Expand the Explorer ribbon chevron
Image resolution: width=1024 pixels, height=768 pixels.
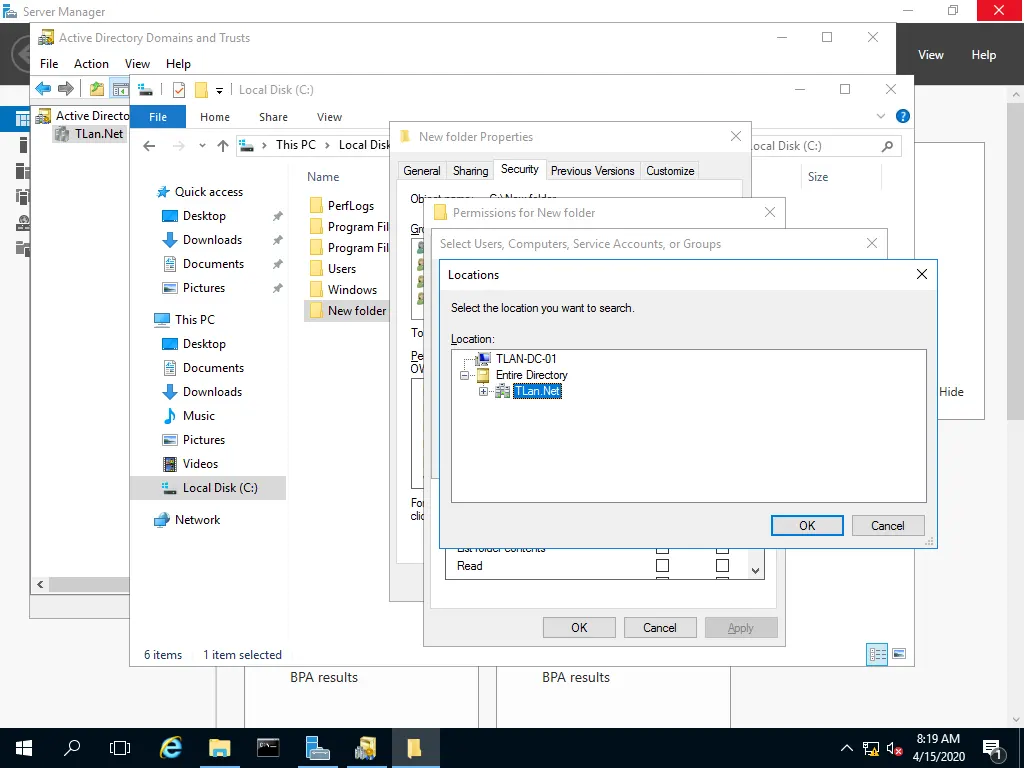(x=880, y=116)
